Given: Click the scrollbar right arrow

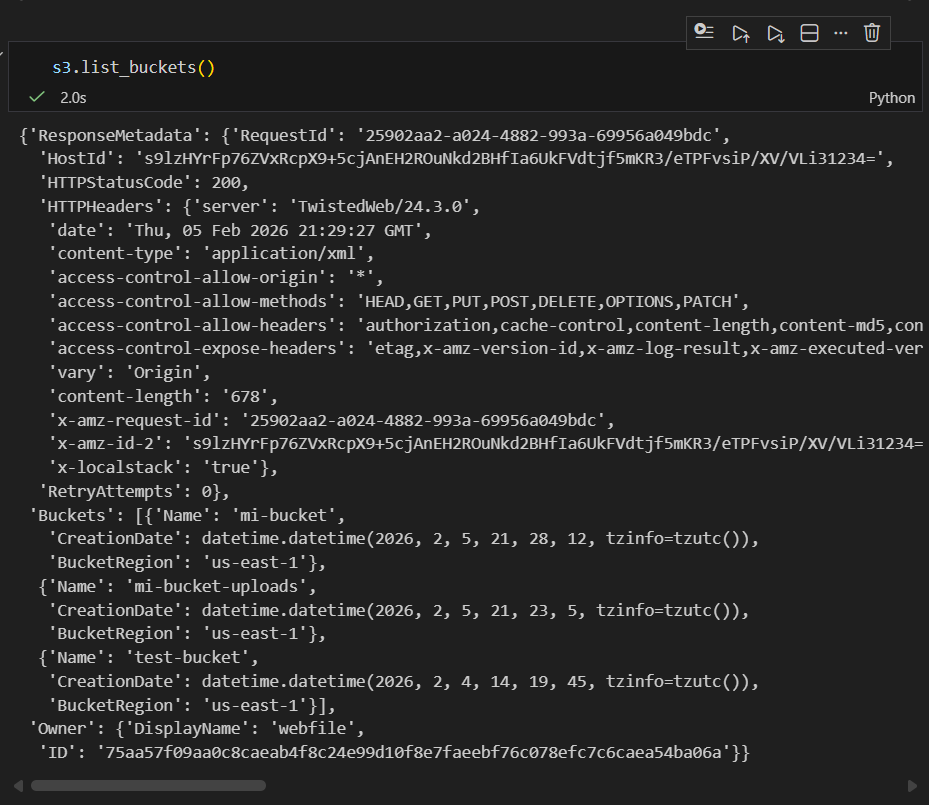Looking at the screenshot, I should point(911,786).
